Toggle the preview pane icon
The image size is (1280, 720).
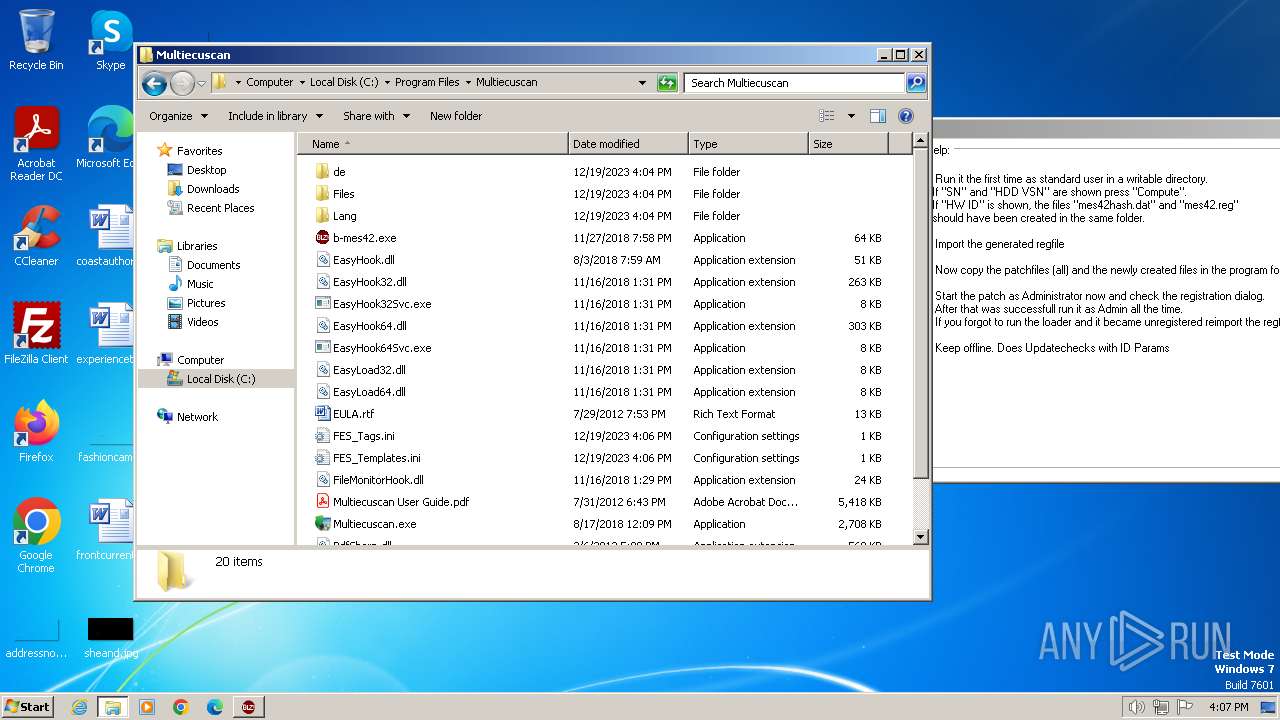877,116
